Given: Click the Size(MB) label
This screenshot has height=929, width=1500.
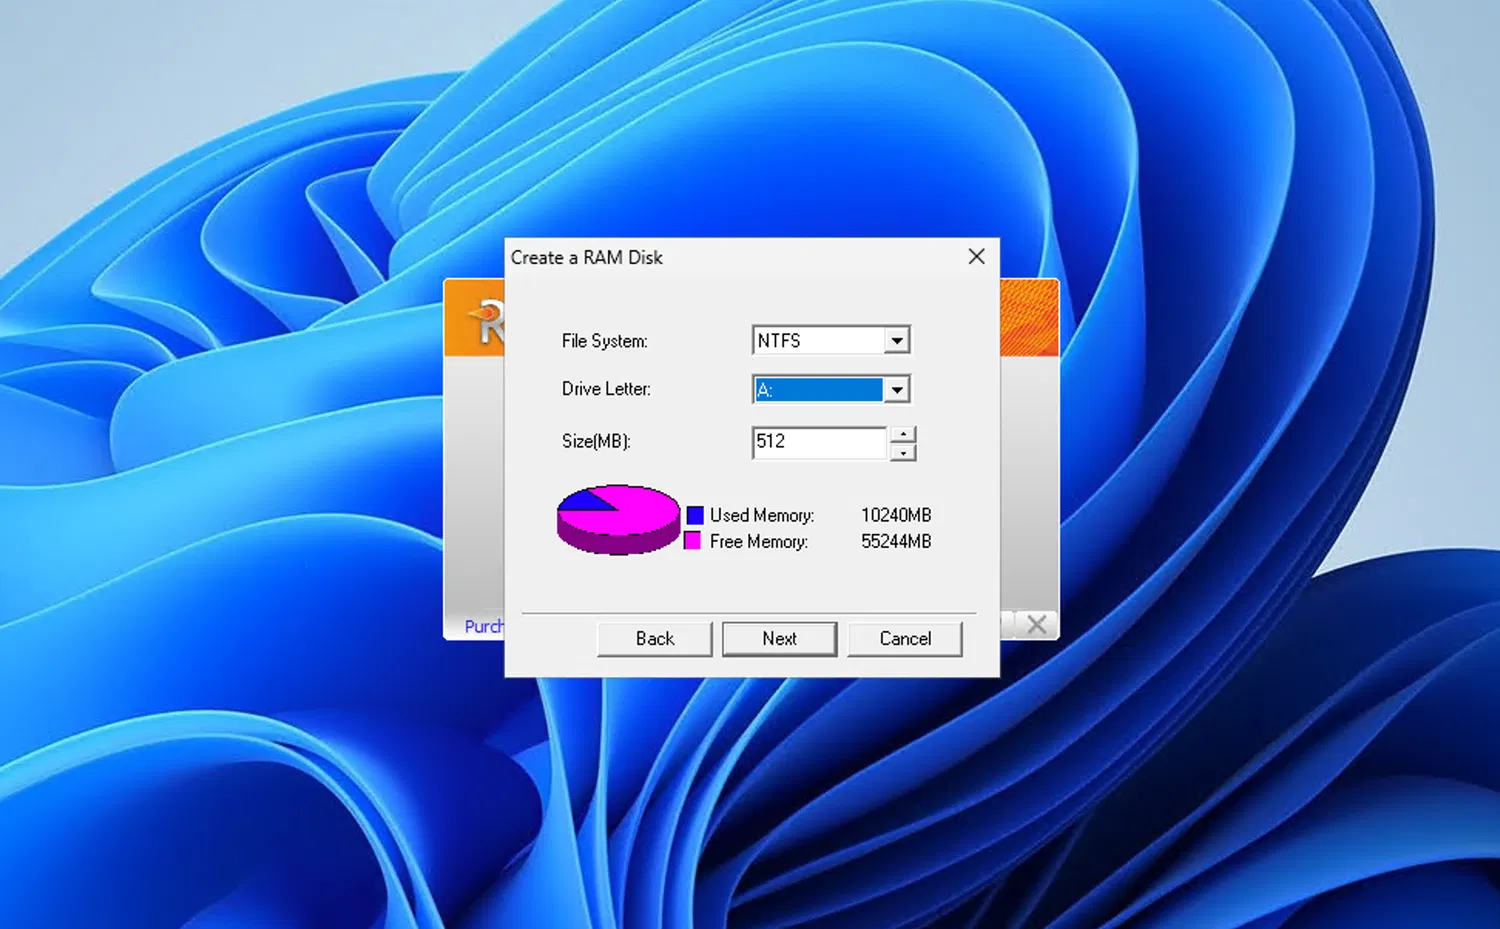Looking at the screenshot, I should tap(596, 441).
